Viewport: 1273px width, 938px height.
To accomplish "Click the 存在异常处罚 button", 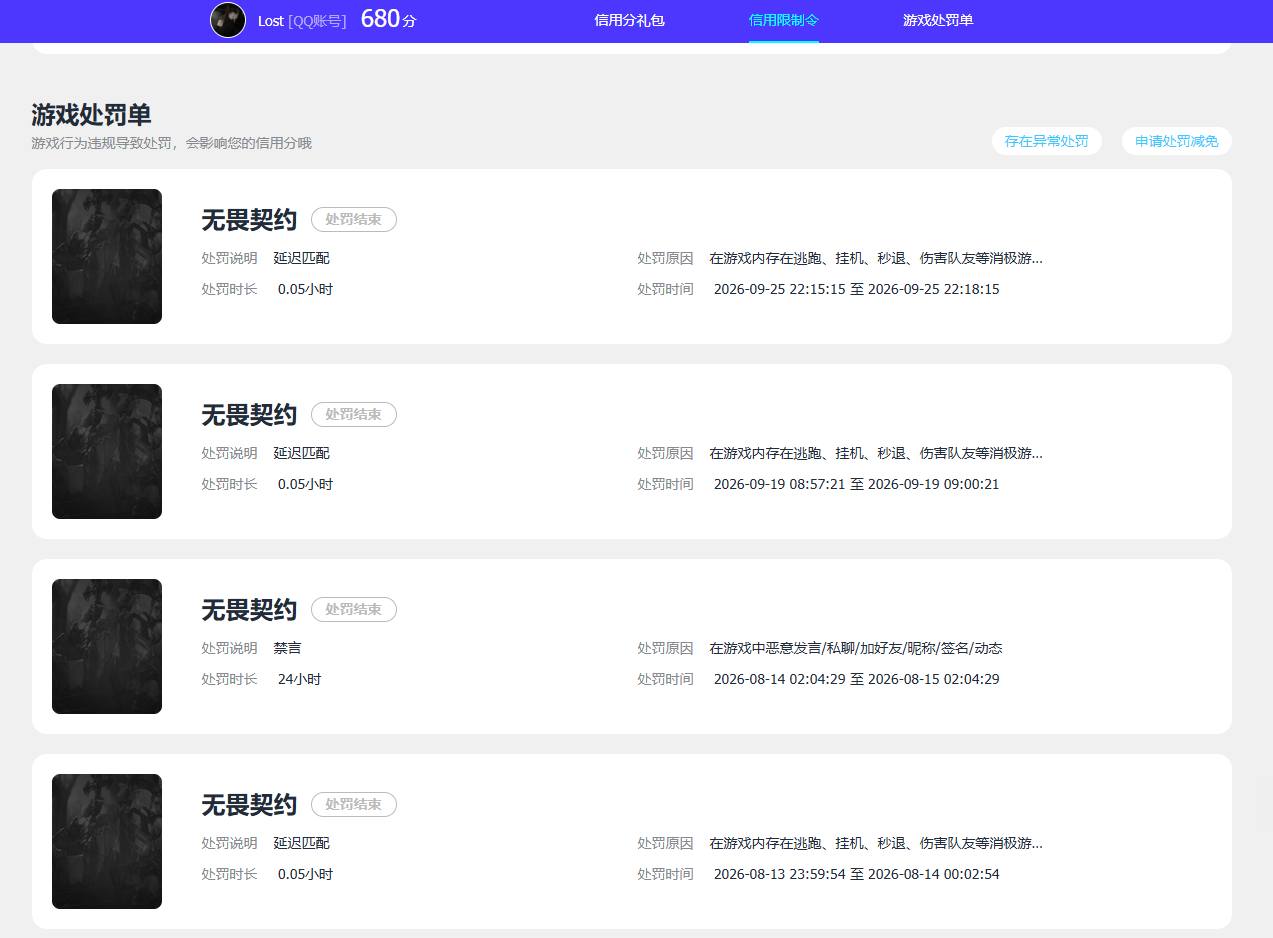I will [1046, 141].
